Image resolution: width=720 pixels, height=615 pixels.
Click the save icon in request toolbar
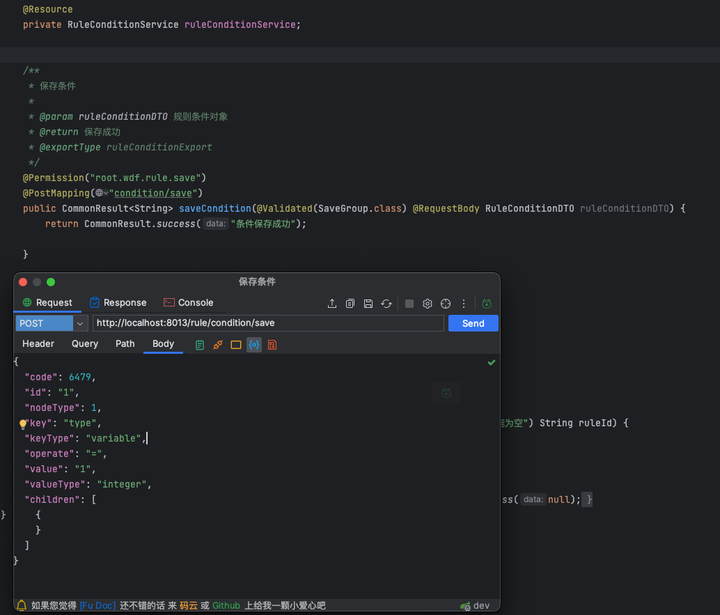[x=368, y=304]
